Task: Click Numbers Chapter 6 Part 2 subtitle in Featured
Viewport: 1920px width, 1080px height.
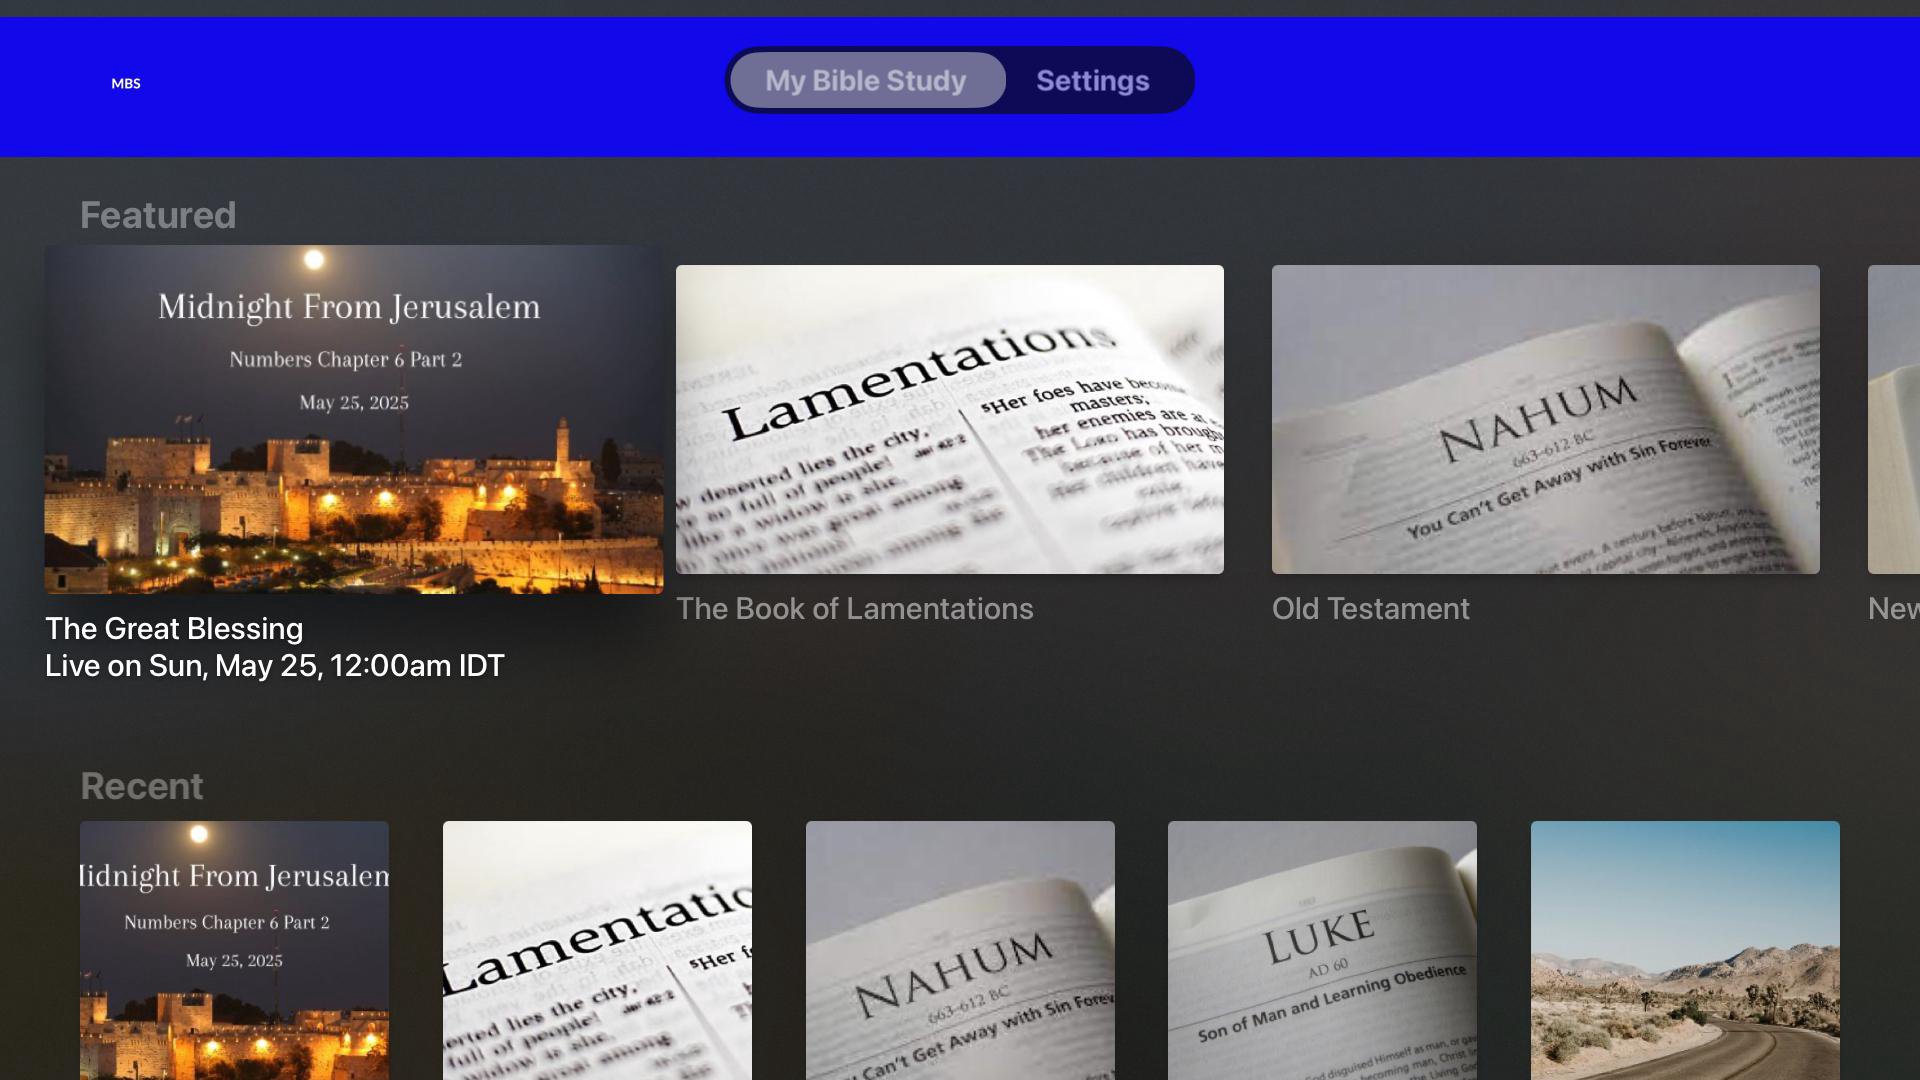Action: (x=345, y=359)
